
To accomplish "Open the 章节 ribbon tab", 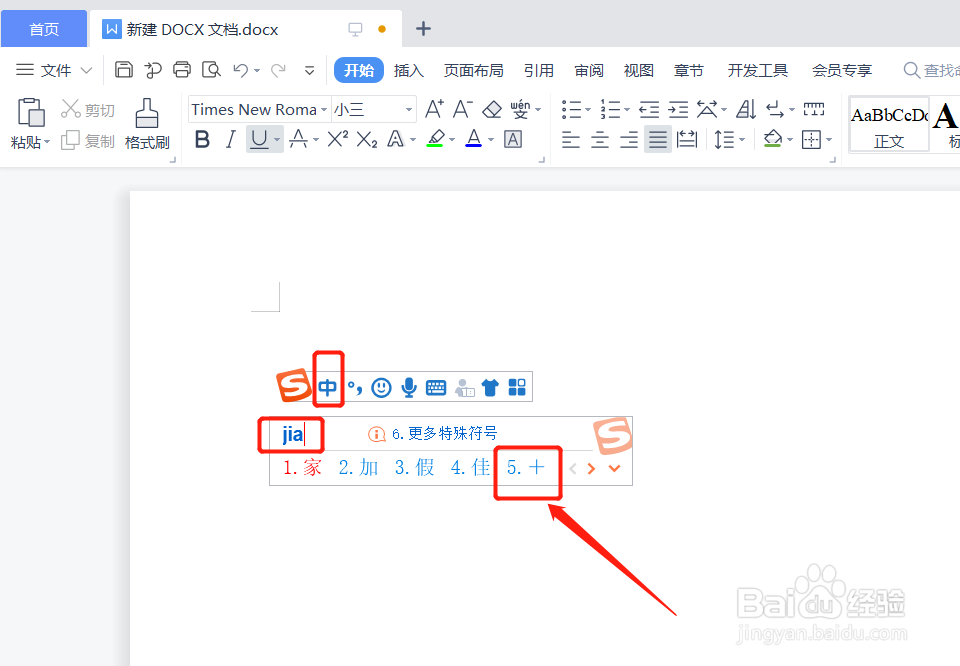I will [x=689, y=70].
